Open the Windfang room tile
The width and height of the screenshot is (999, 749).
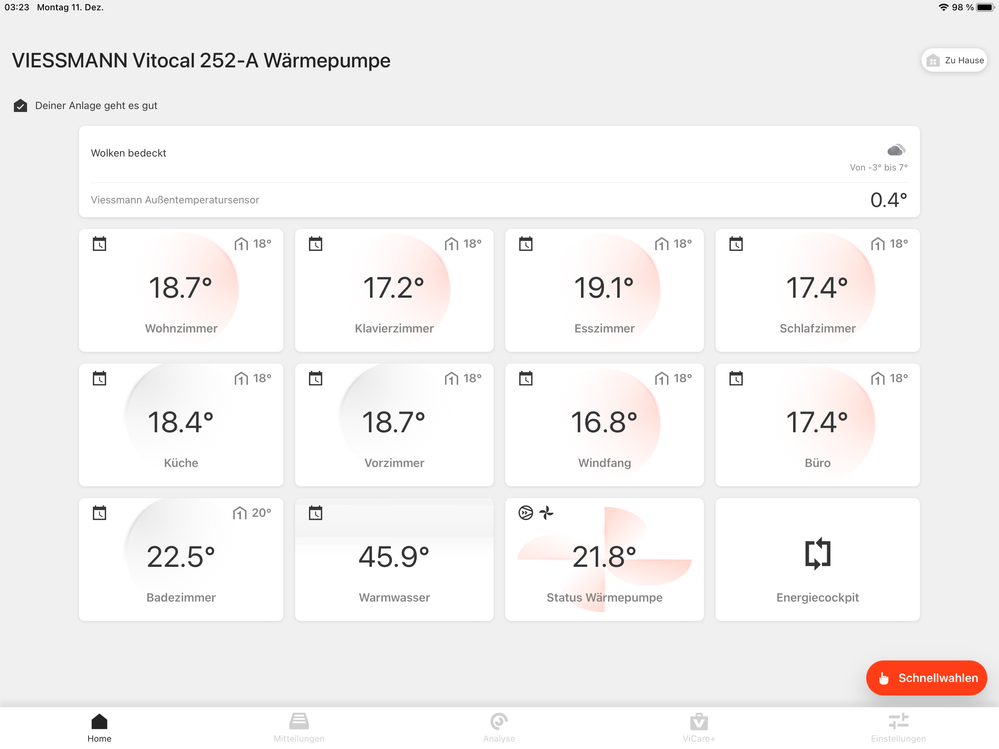(x=604, y=425)
